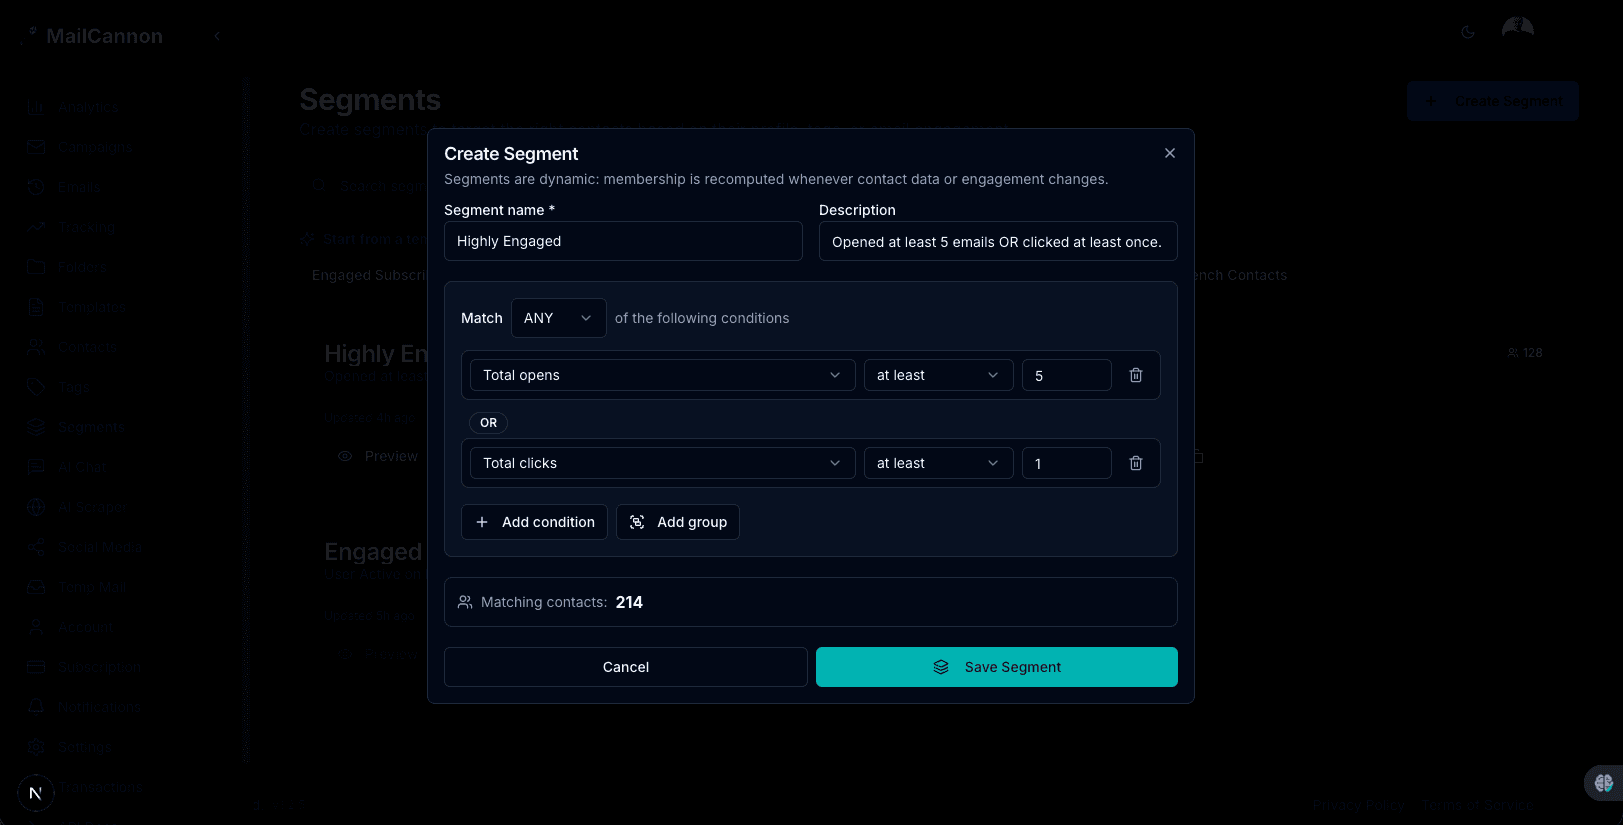Image resolution: width=1623 pixels, height=825 pixels.
Task: Add a new condition
Action: pos(534,522)
